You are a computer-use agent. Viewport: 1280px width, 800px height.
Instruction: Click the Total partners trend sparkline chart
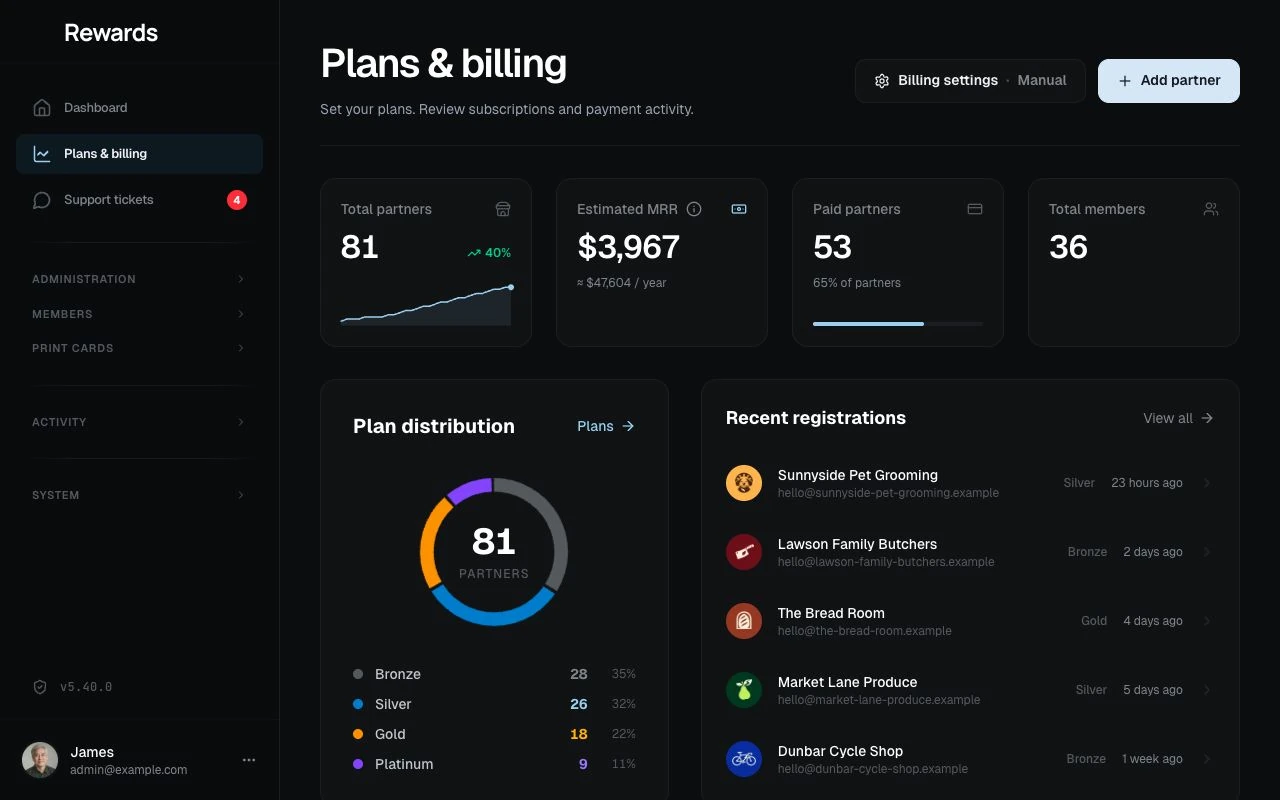pyautogui.click(x=426, y=305)
